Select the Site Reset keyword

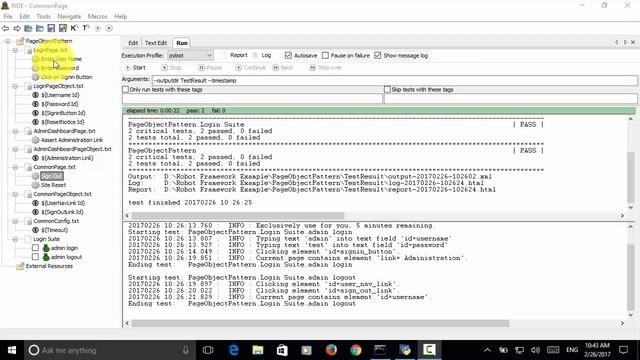53,185
